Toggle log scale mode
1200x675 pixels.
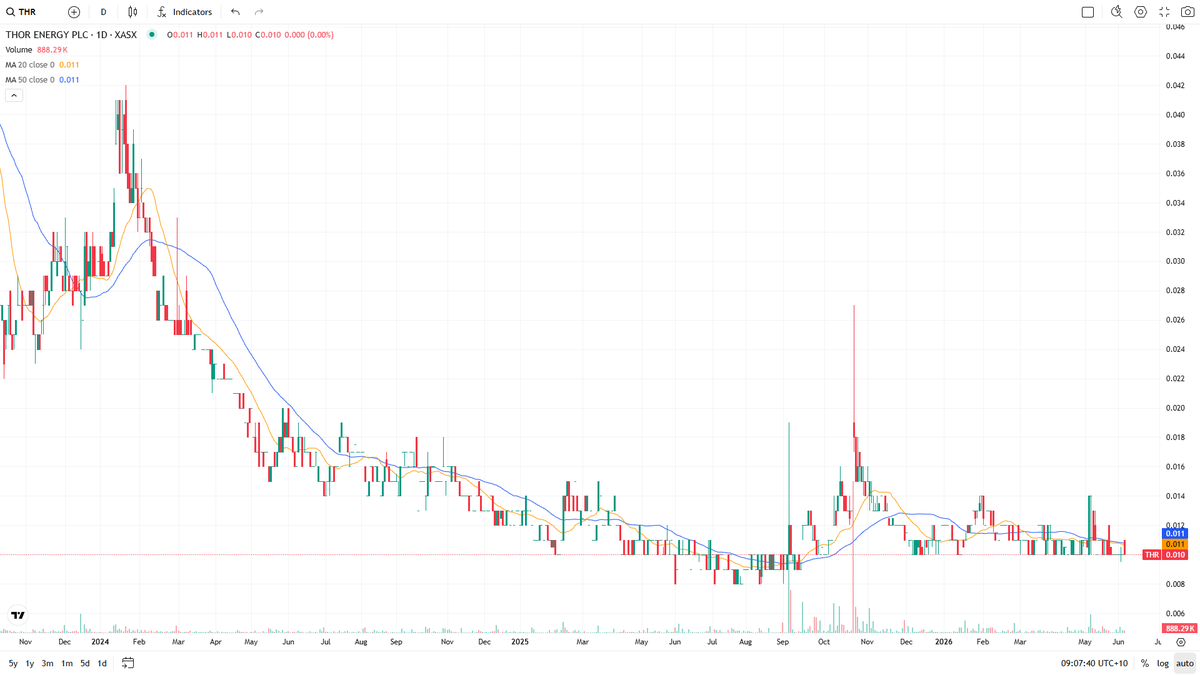(1163, 663)
